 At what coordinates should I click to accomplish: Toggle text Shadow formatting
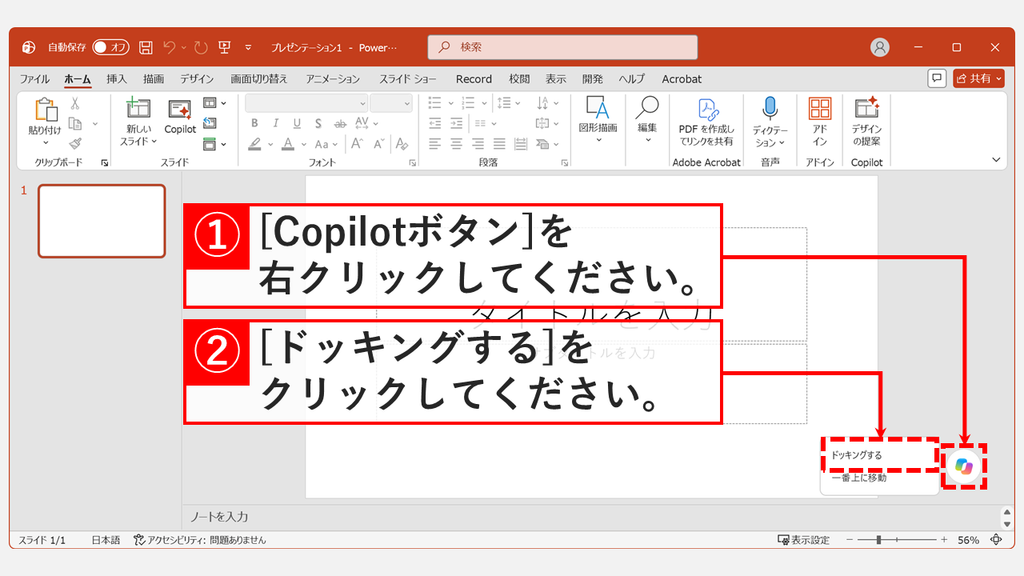tap(318, 123)
